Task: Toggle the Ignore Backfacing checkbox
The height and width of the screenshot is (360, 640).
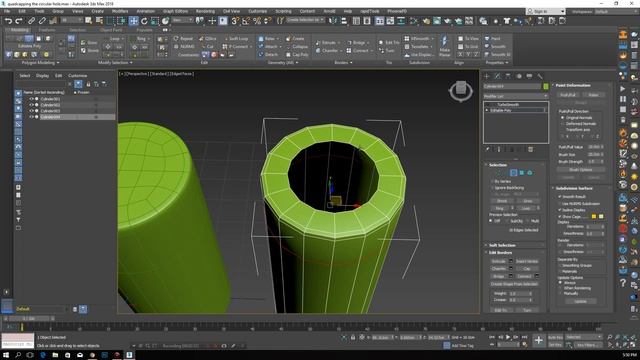Action: (x=492, y=188)
